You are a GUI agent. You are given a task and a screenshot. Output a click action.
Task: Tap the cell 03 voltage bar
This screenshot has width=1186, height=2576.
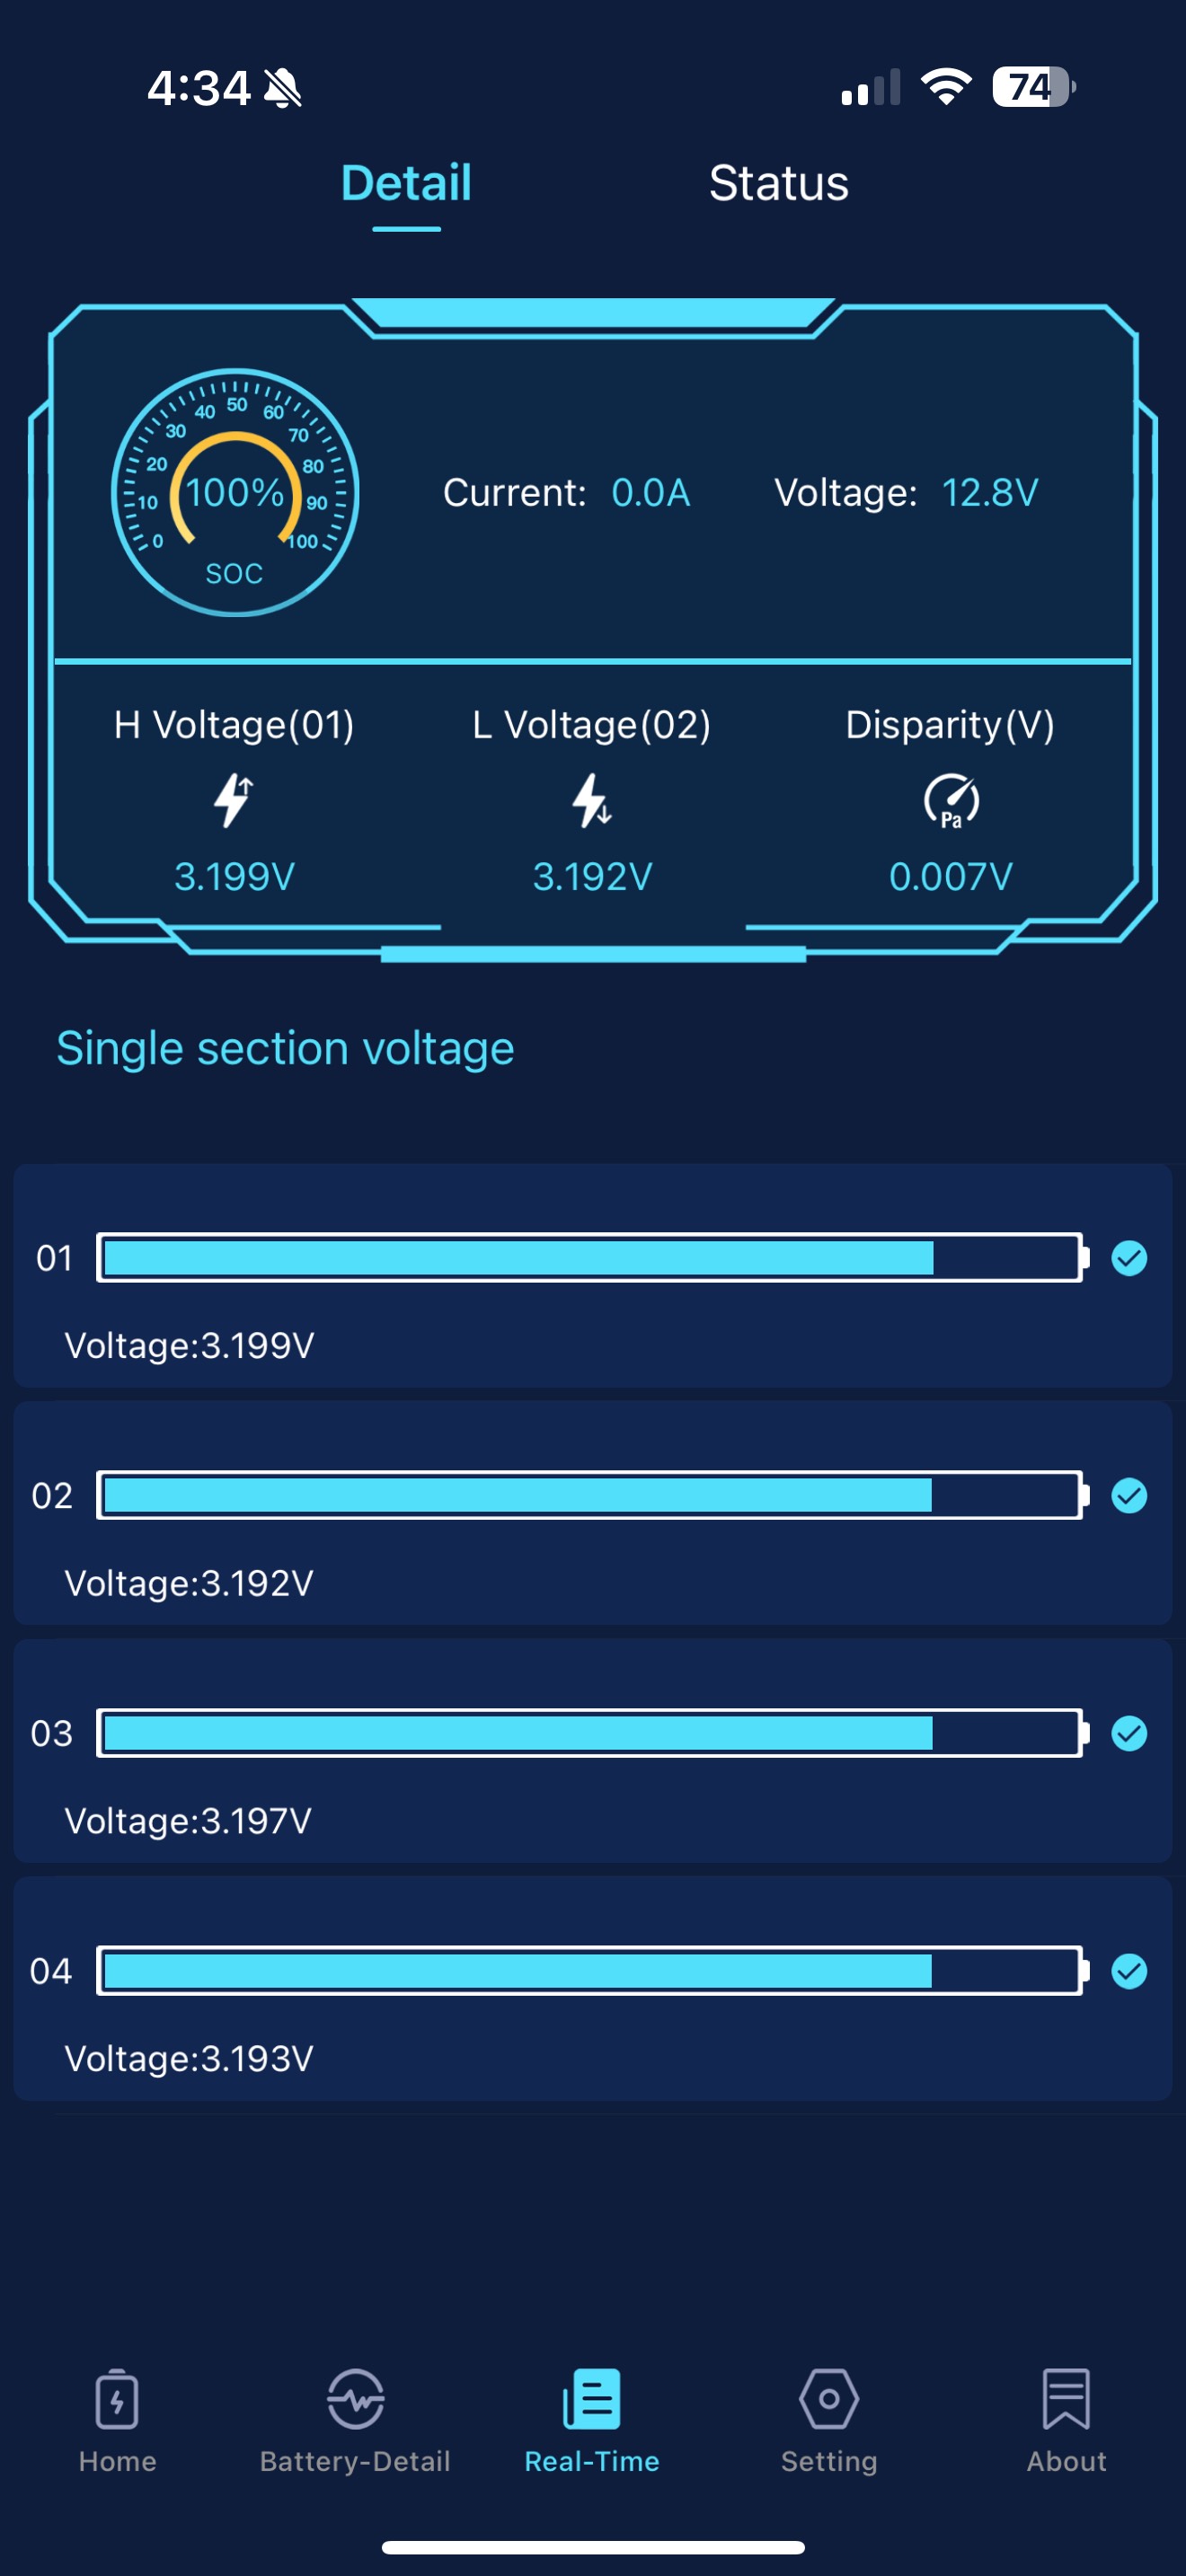[x=590, y=1733]
